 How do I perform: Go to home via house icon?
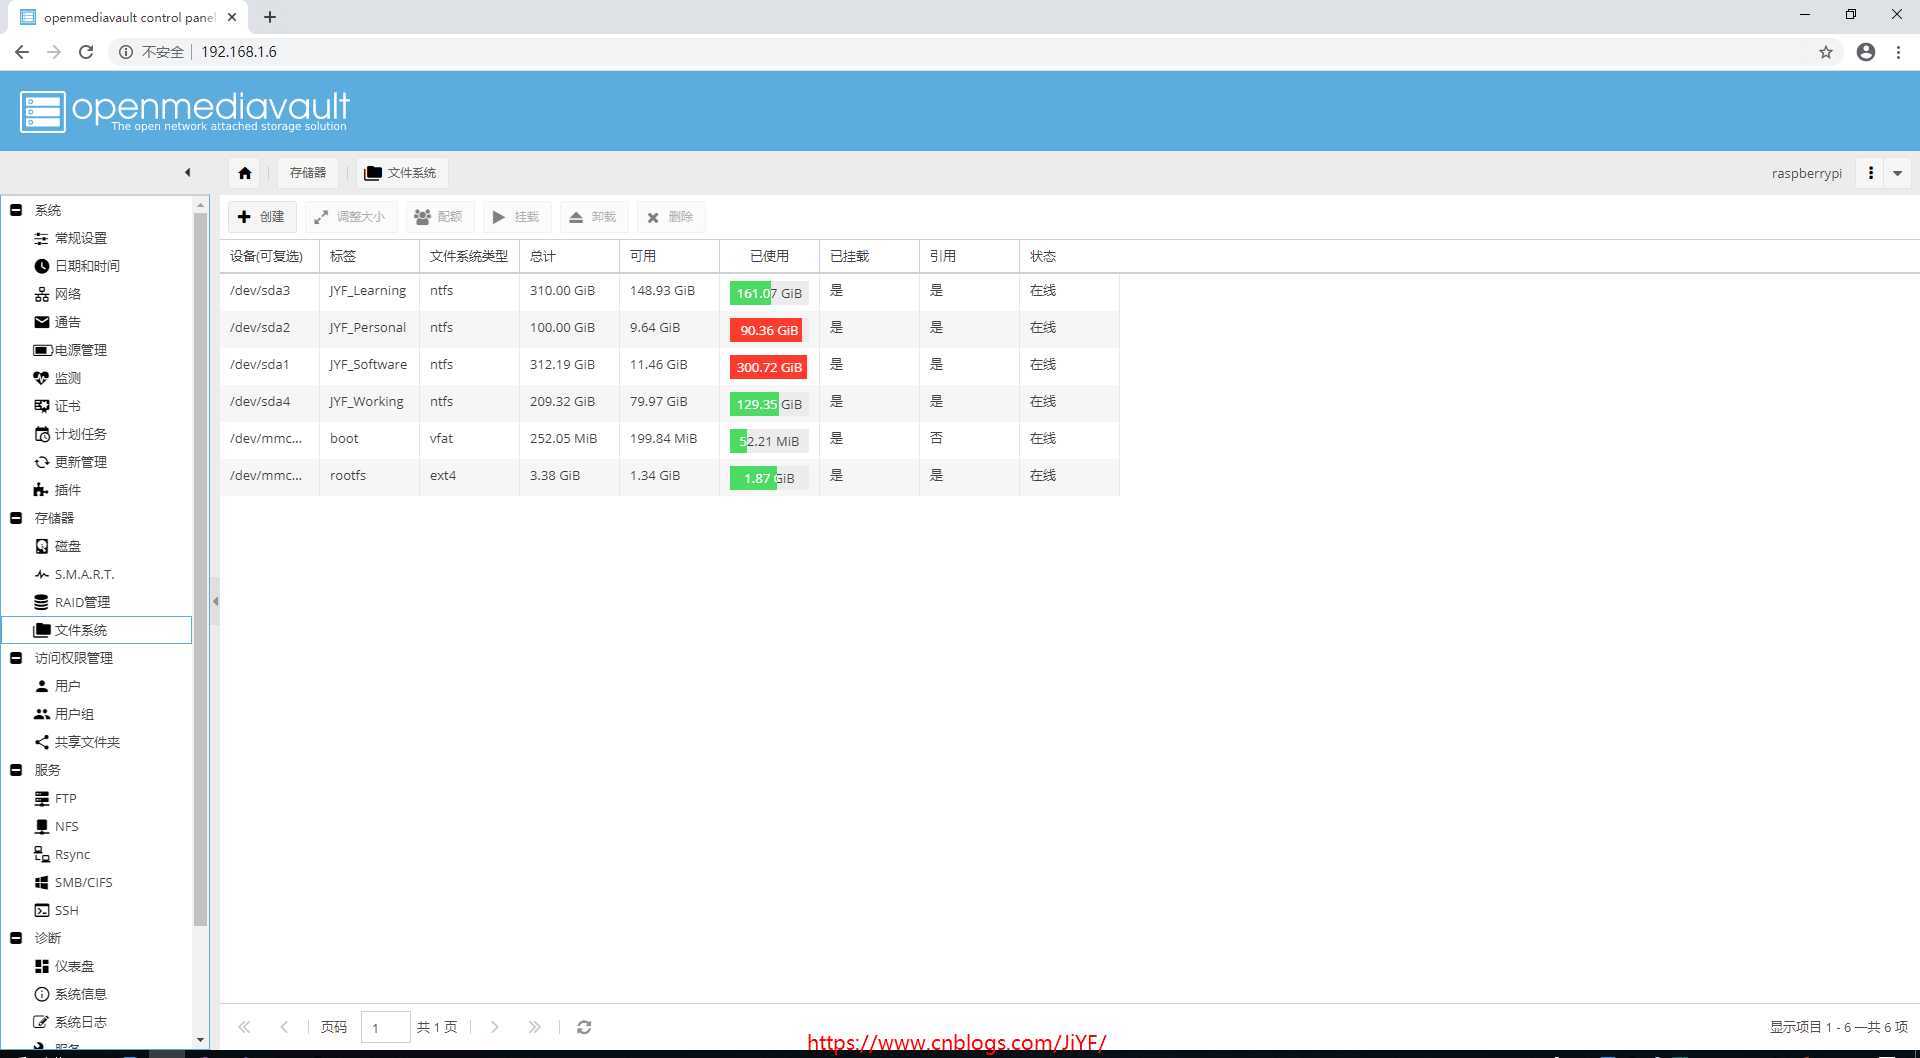(x=245, y=173)
